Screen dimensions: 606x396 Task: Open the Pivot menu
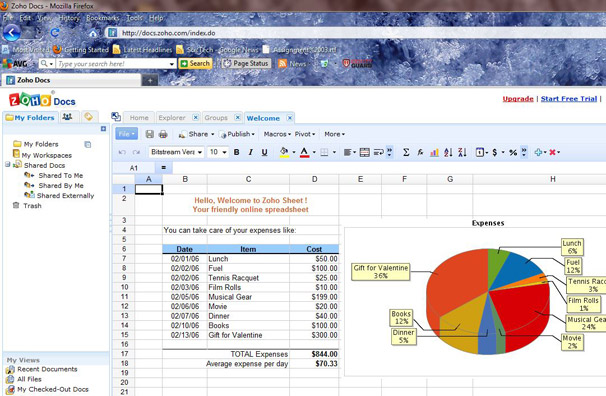coord(305,134)
